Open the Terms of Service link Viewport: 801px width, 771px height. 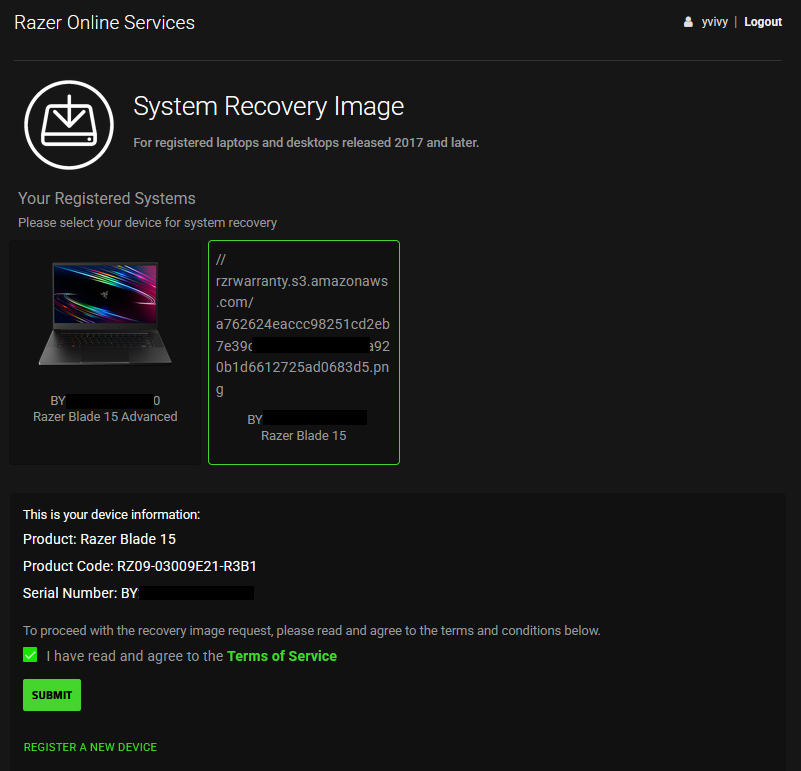tap(281, 655)
